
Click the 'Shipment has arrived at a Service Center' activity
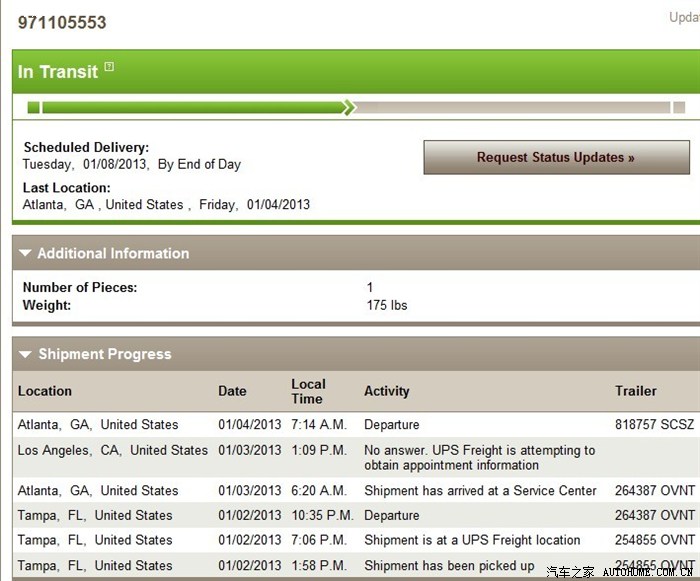tap(480, 491)
